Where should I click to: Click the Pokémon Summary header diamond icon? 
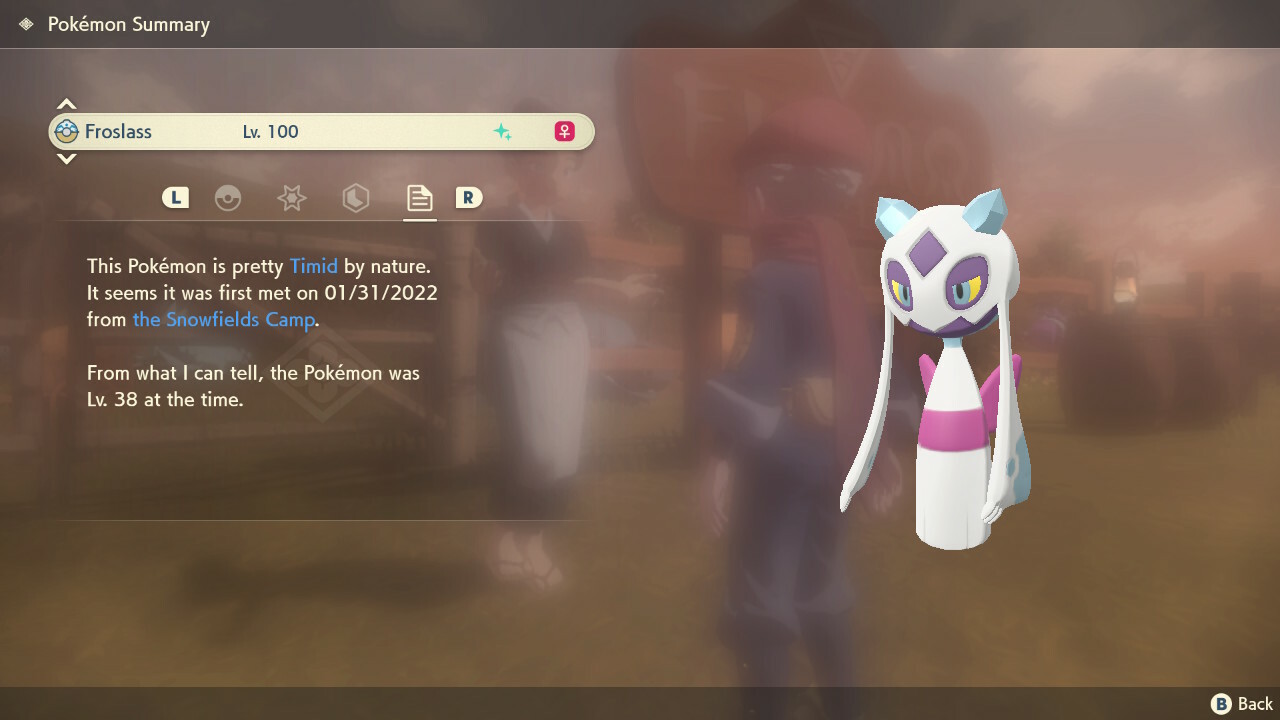[26, 24]
